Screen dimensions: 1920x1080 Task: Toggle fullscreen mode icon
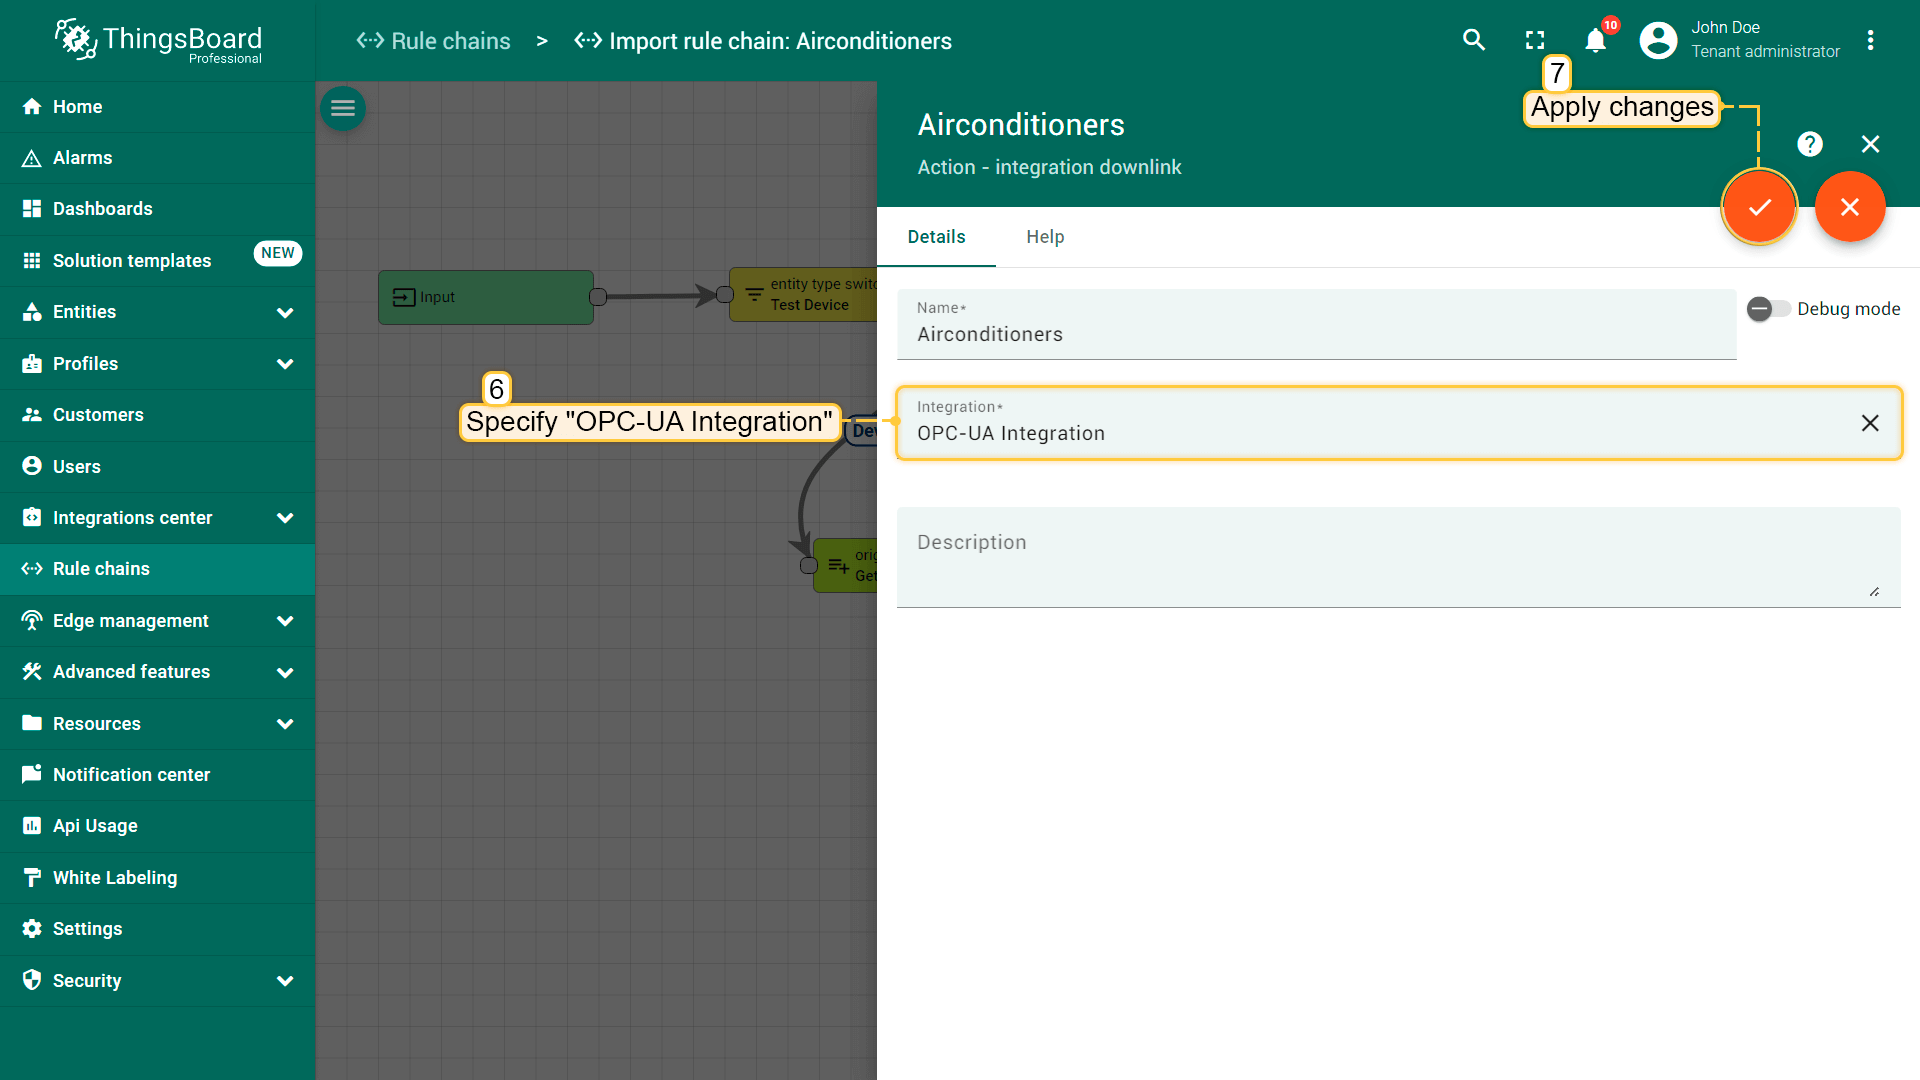(x=1535, y=40)
